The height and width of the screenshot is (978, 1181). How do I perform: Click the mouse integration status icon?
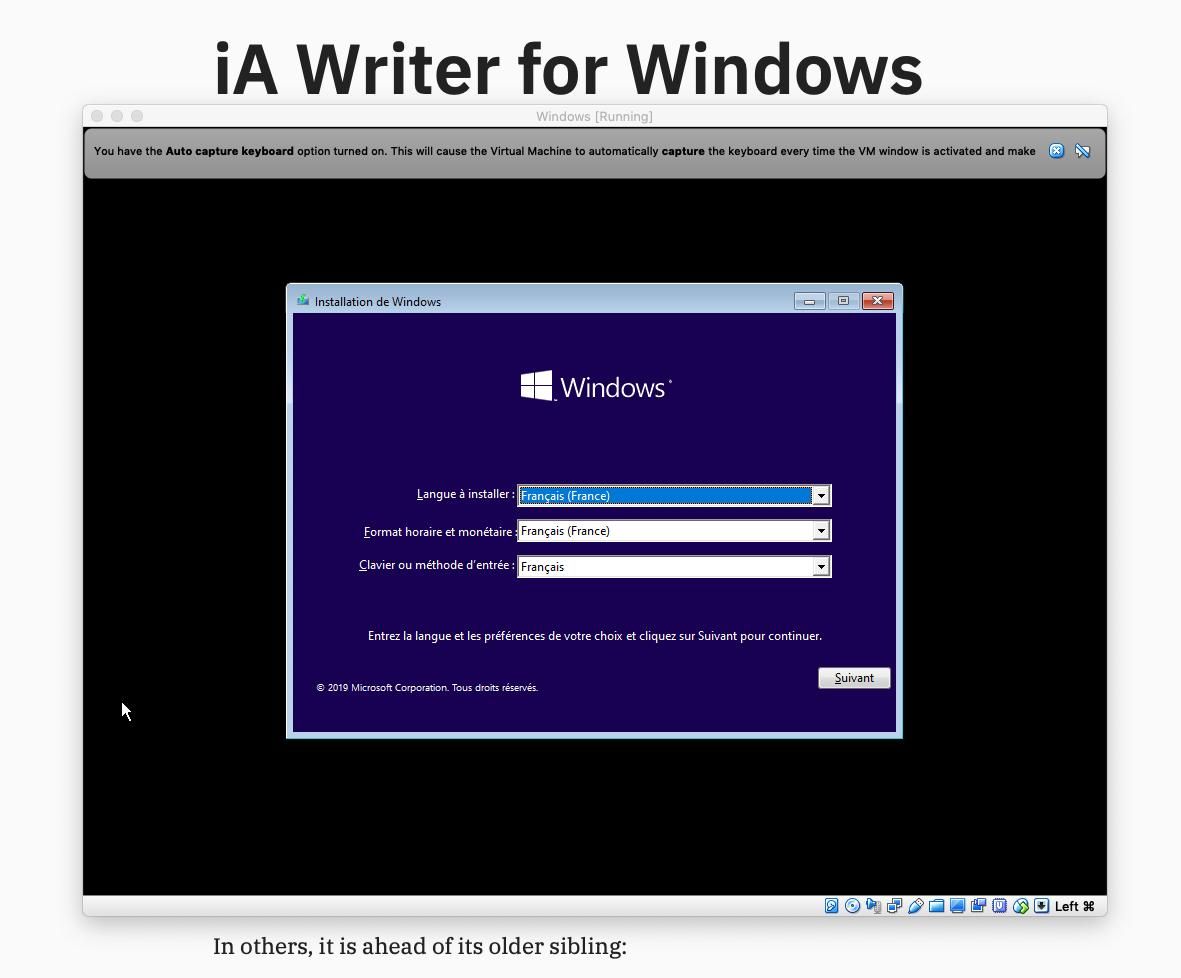[x=1020, y=906]
